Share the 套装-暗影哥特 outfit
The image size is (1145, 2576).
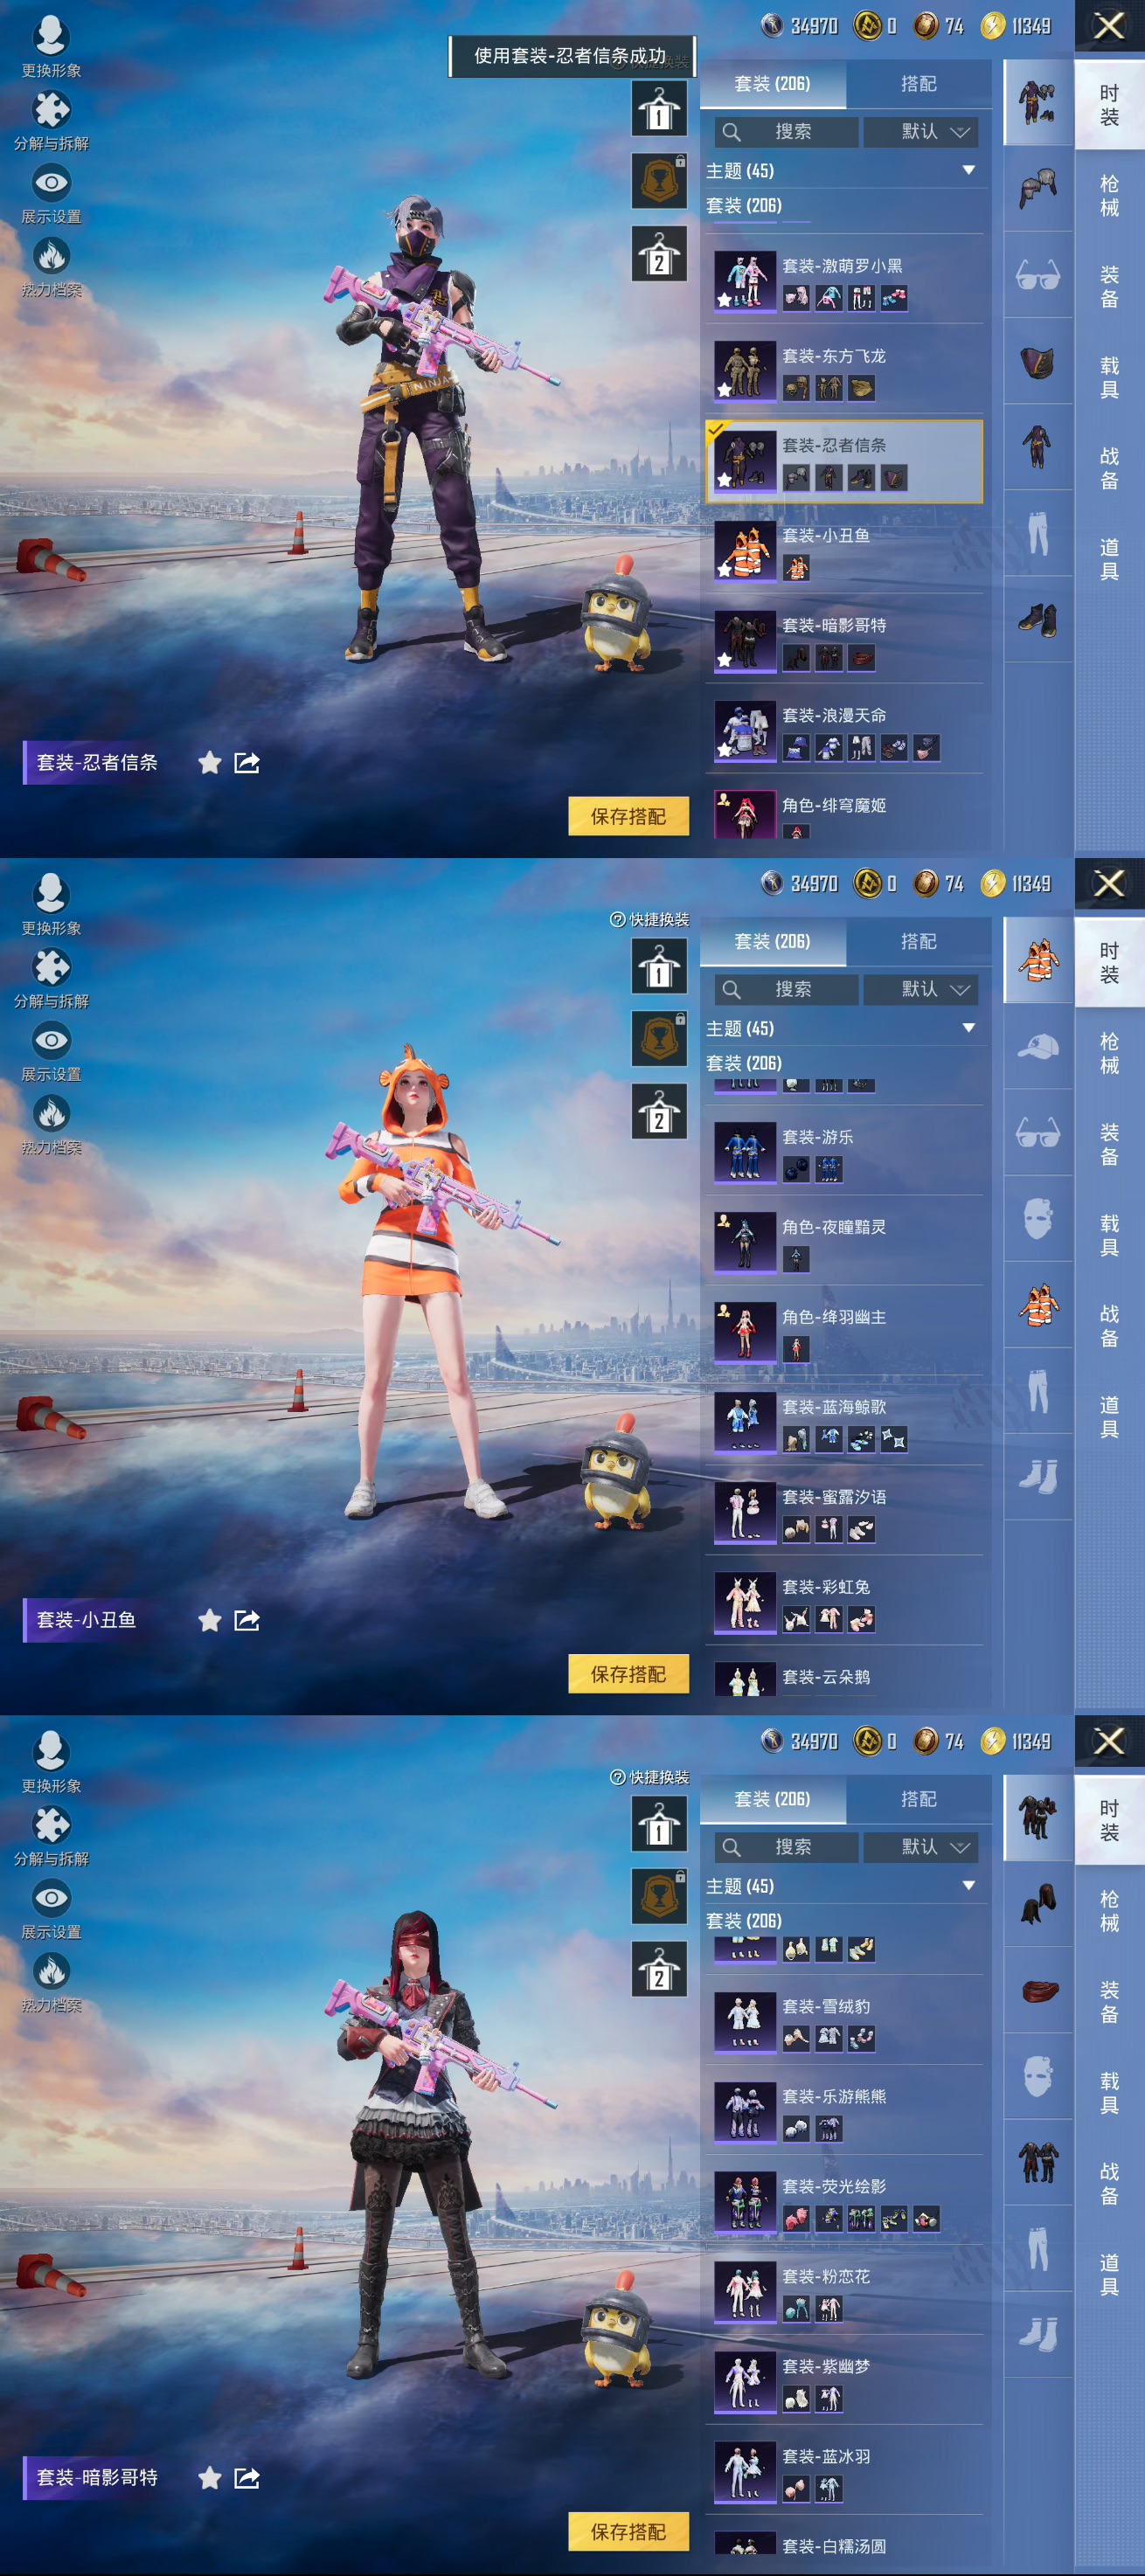pyautogui.click(x=247, y=2478)
